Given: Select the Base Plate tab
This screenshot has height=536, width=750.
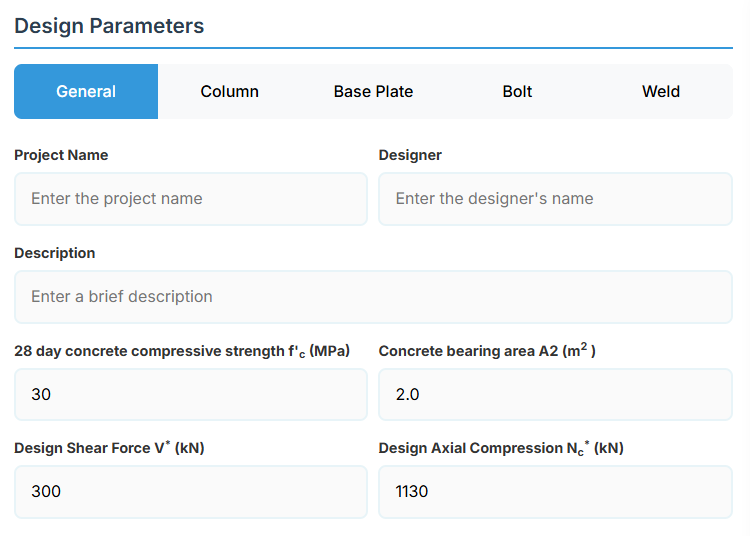Looking at the screenshot, I should pyautogui.click(x=373, y=92).
